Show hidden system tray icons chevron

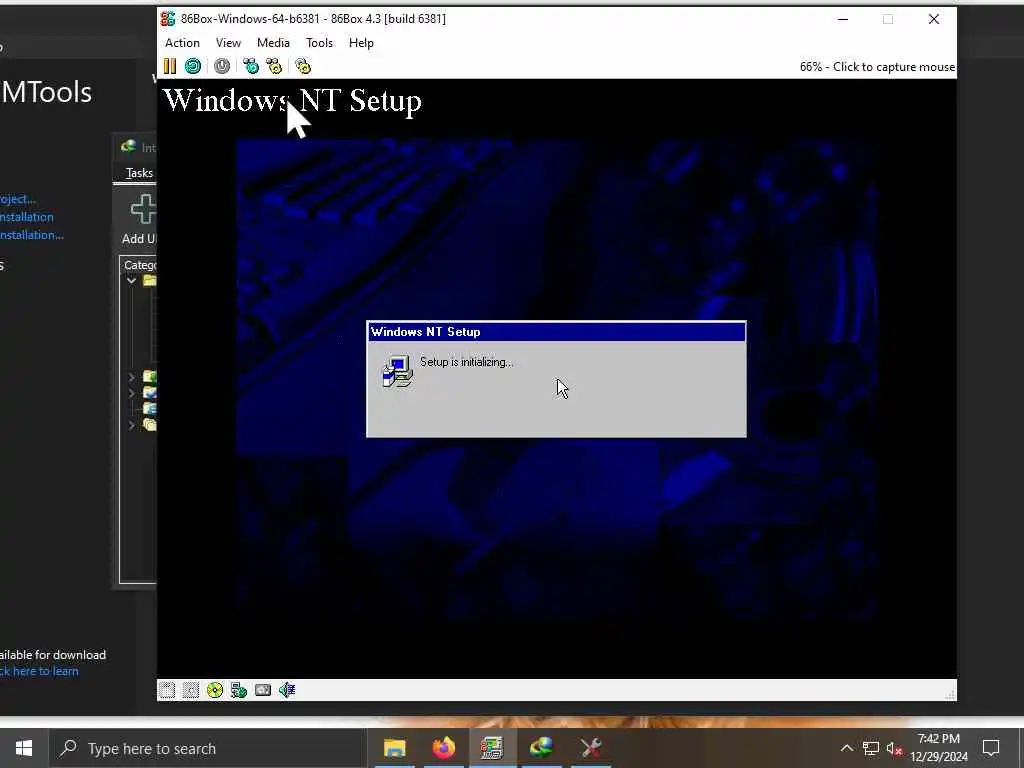coord(846,748)
